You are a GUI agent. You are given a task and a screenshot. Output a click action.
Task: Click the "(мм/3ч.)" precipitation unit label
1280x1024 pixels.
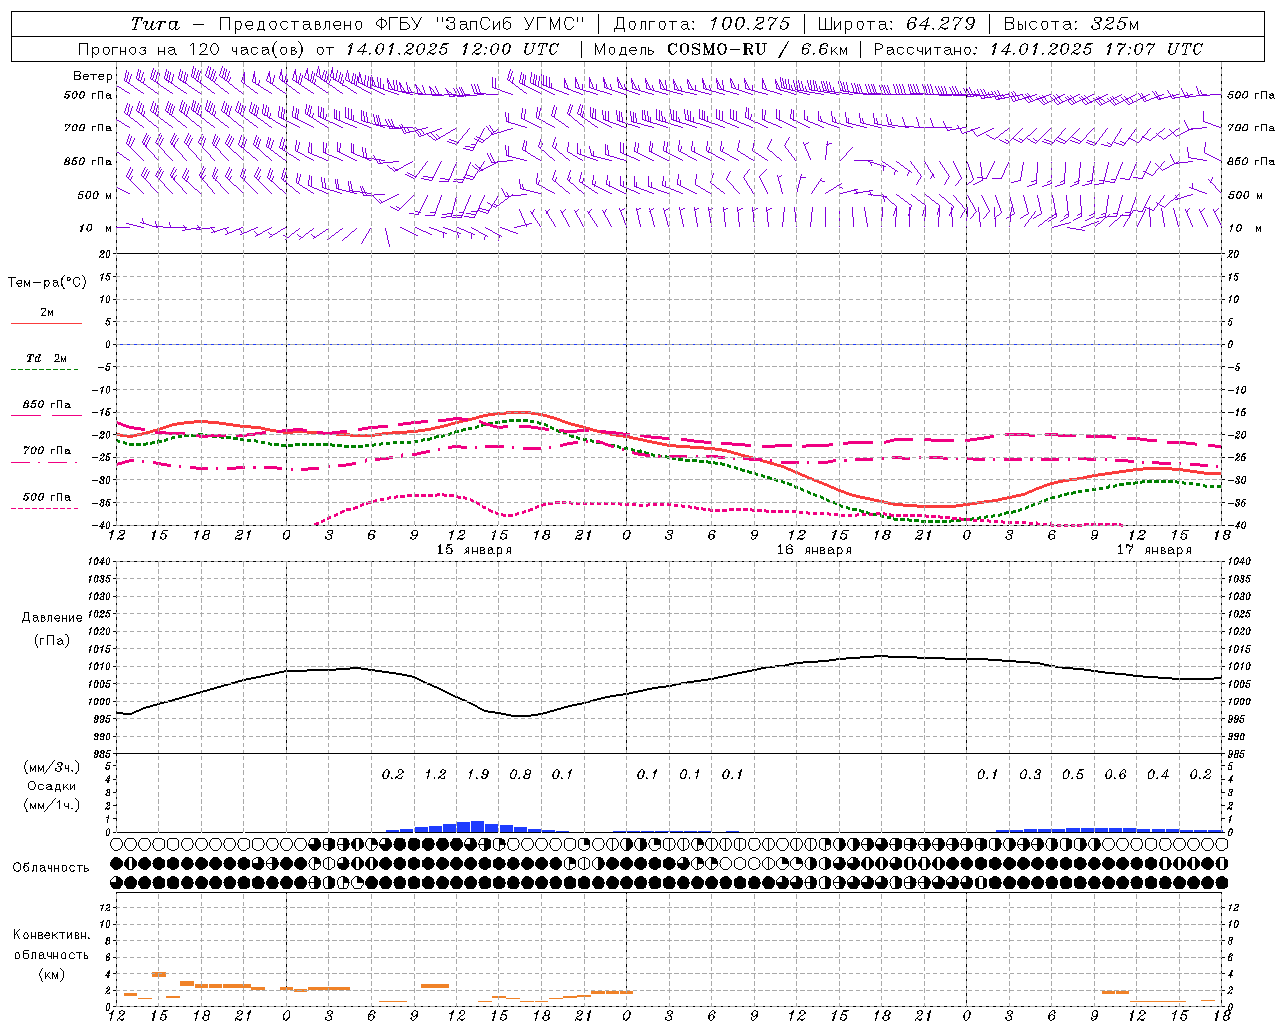[x=51, y=767]
